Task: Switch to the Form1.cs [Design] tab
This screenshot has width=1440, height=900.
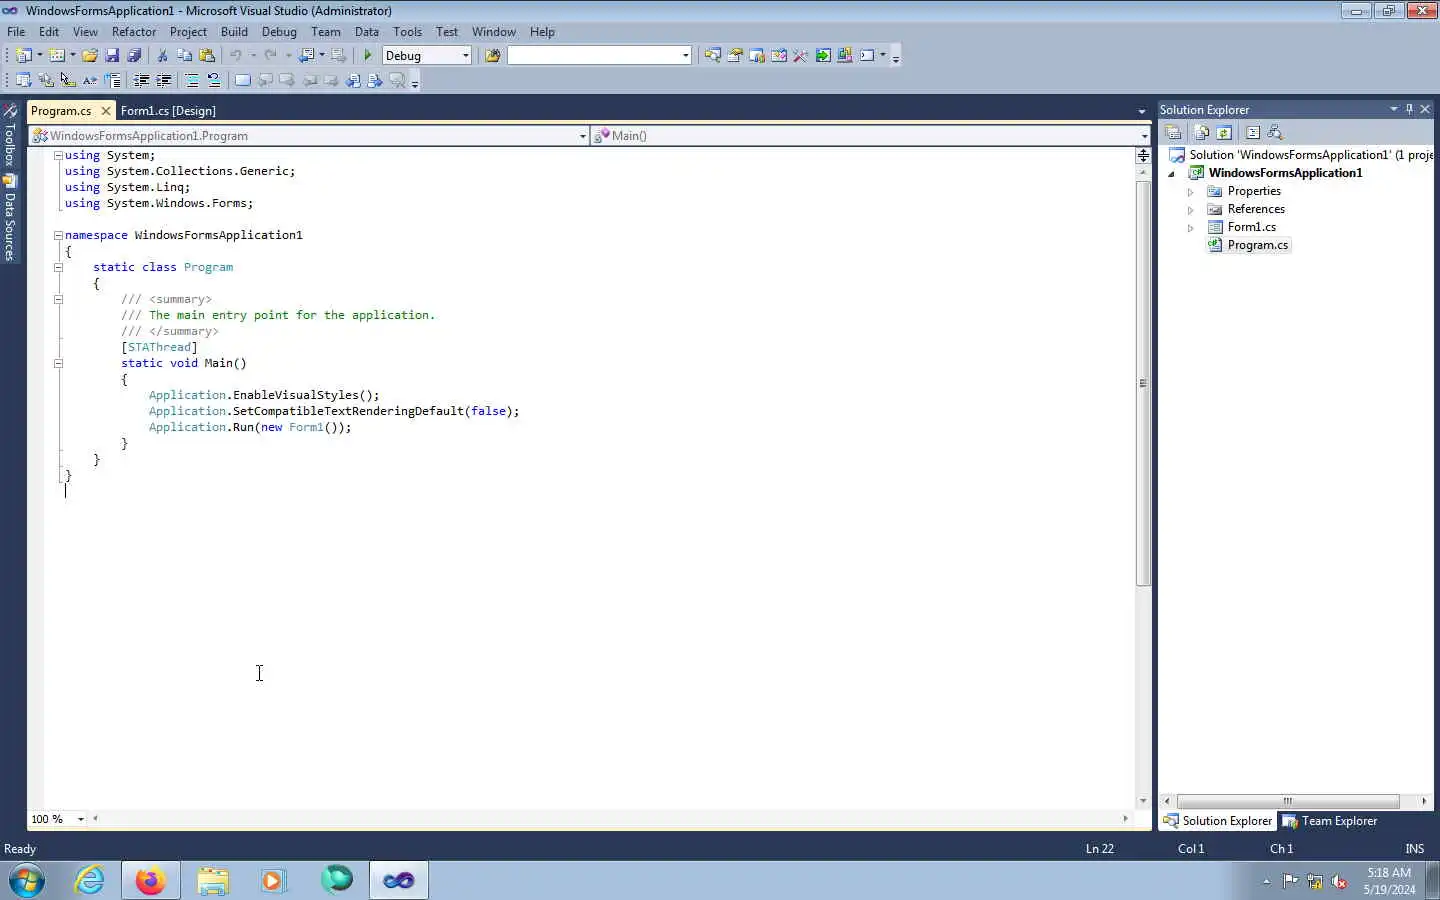Action: (168, 111)
